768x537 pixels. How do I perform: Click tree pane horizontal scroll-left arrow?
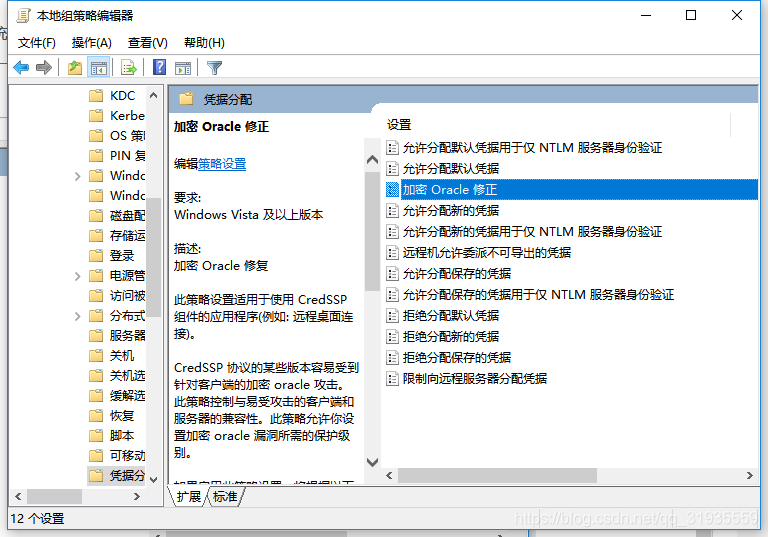click(18, 496)
